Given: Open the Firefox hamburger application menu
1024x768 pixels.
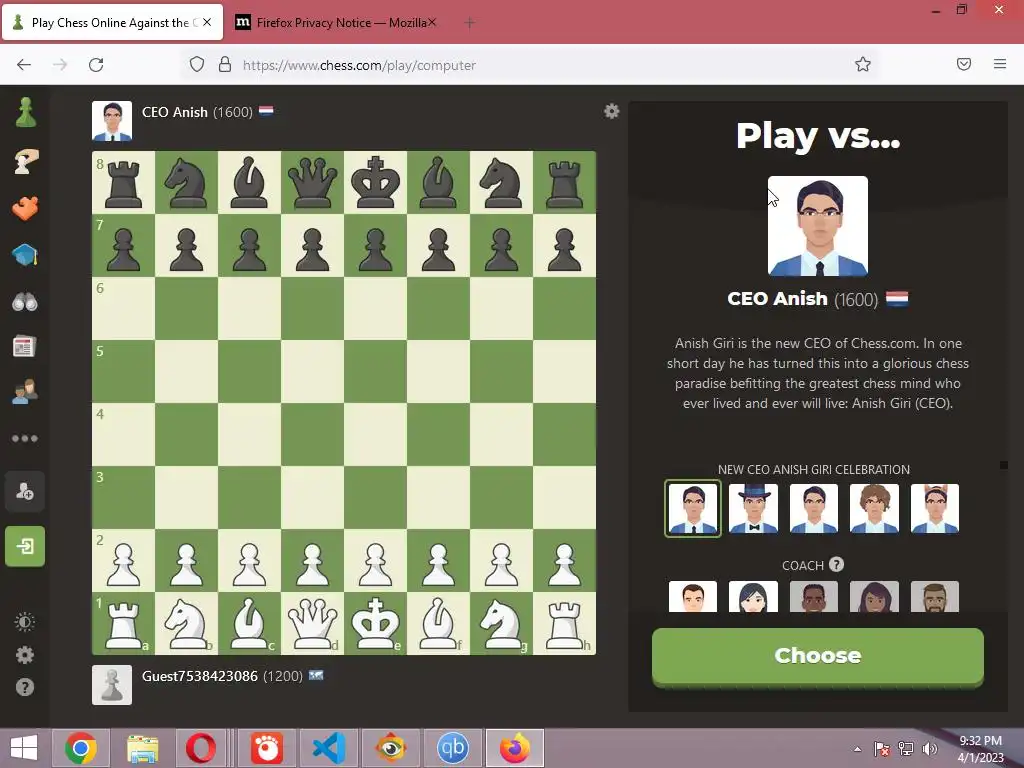Looking at the screenshot, I should (x=1000, y=64).
